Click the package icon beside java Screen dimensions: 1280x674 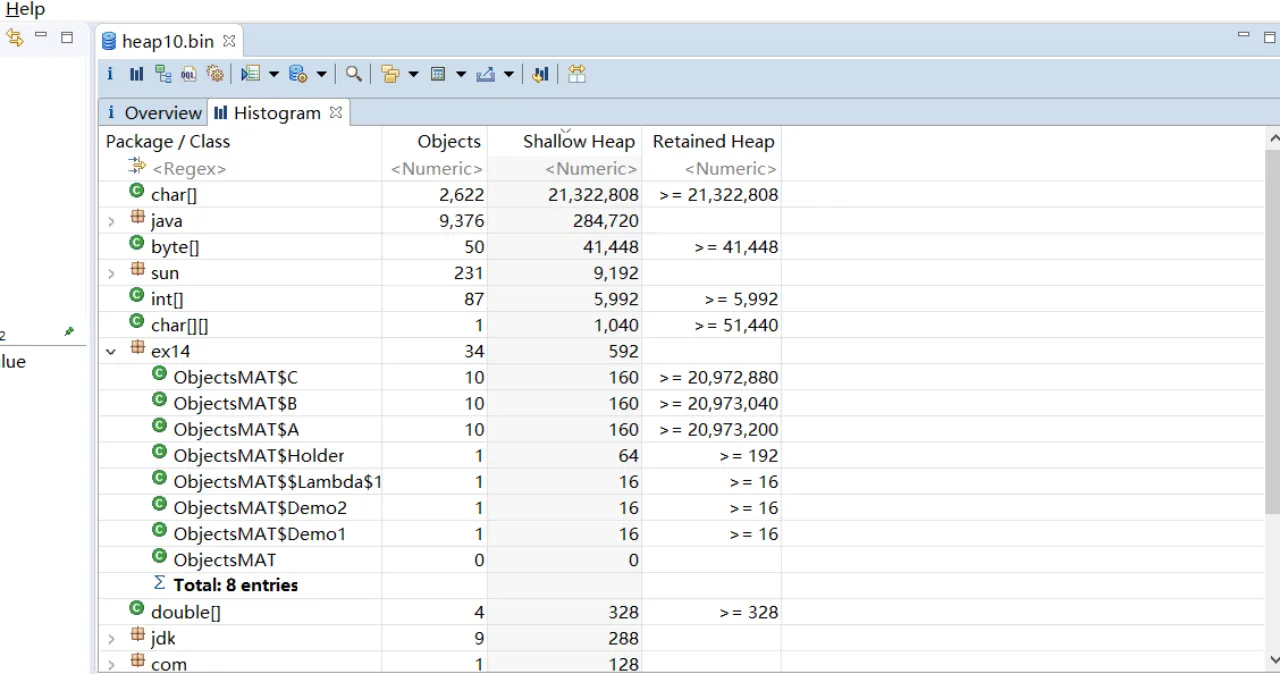tap(137, 217)
